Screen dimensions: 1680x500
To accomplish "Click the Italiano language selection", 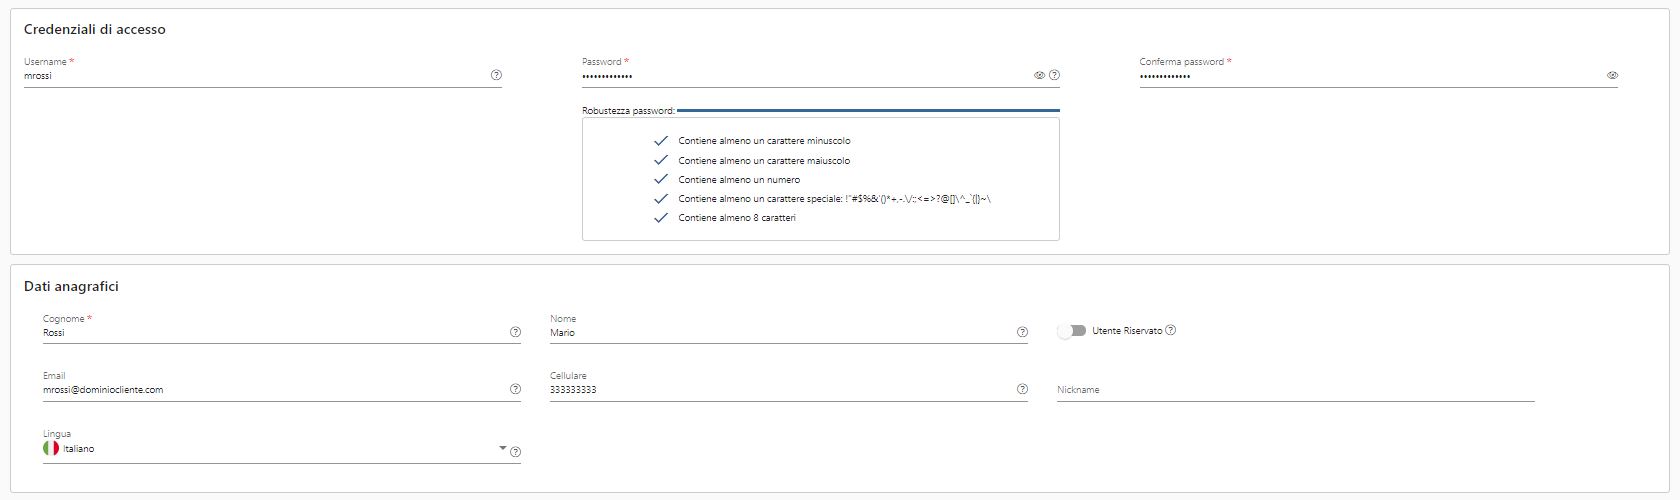I will click(79, 449).
